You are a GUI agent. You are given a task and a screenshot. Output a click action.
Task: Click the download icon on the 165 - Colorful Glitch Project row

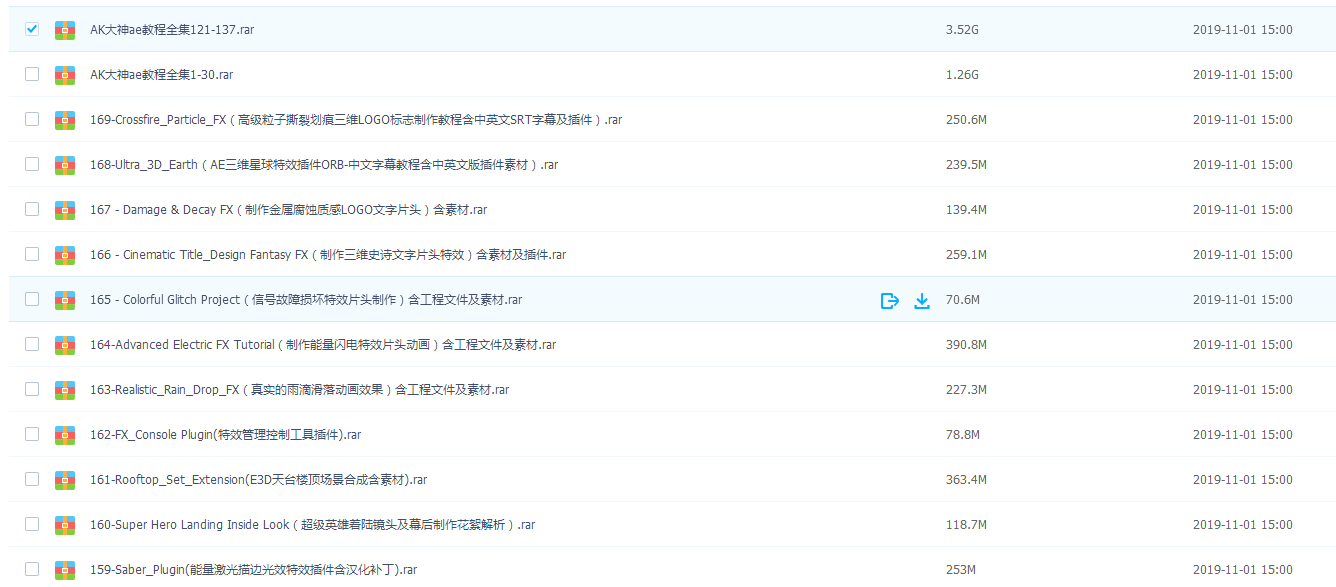922,300
